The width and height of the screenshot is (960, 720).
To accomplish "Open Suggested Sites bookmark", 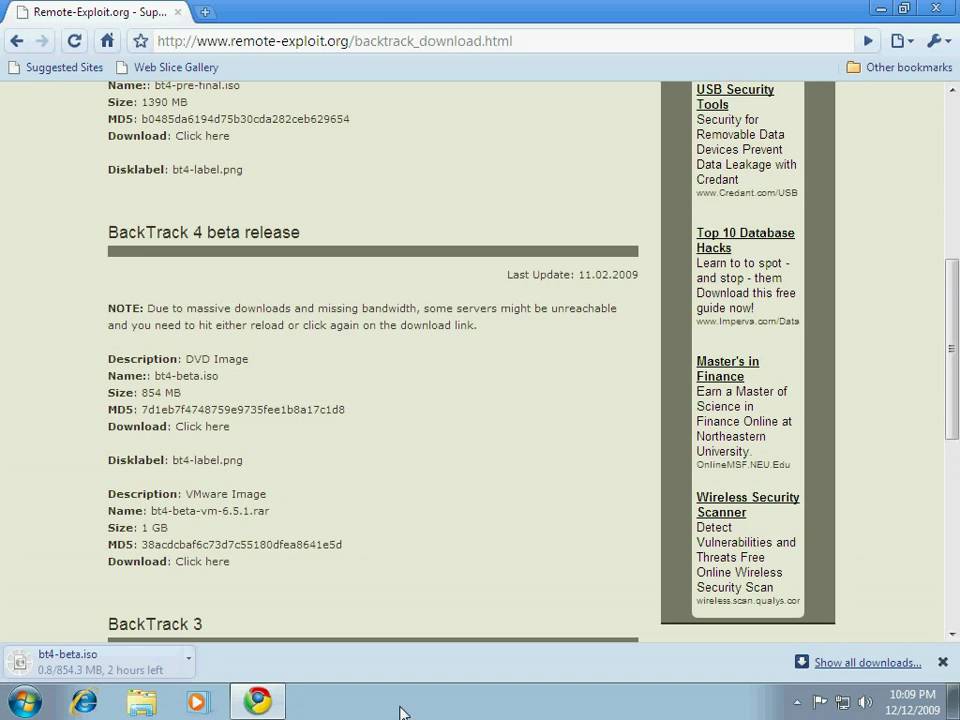I will pos(55,67).
